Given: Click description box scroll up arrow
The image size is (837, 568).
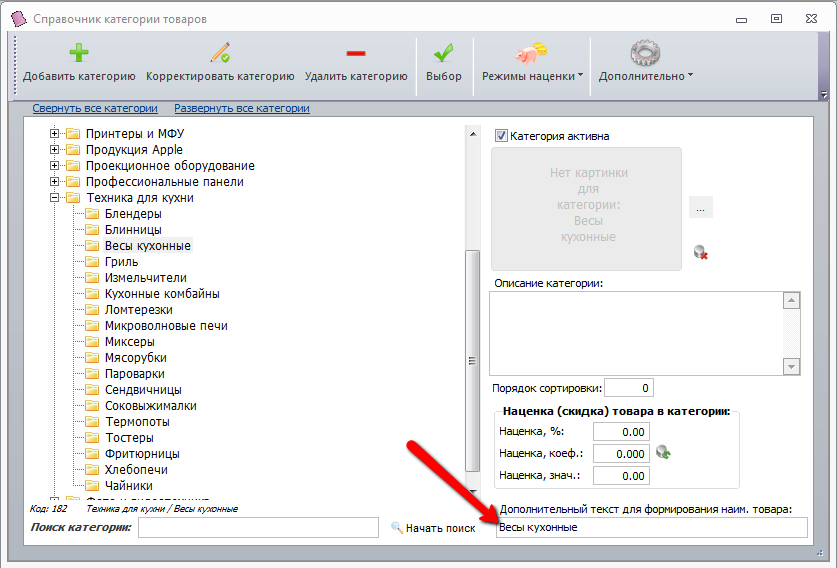Looking at the screenshot, I should coord(791,301).
